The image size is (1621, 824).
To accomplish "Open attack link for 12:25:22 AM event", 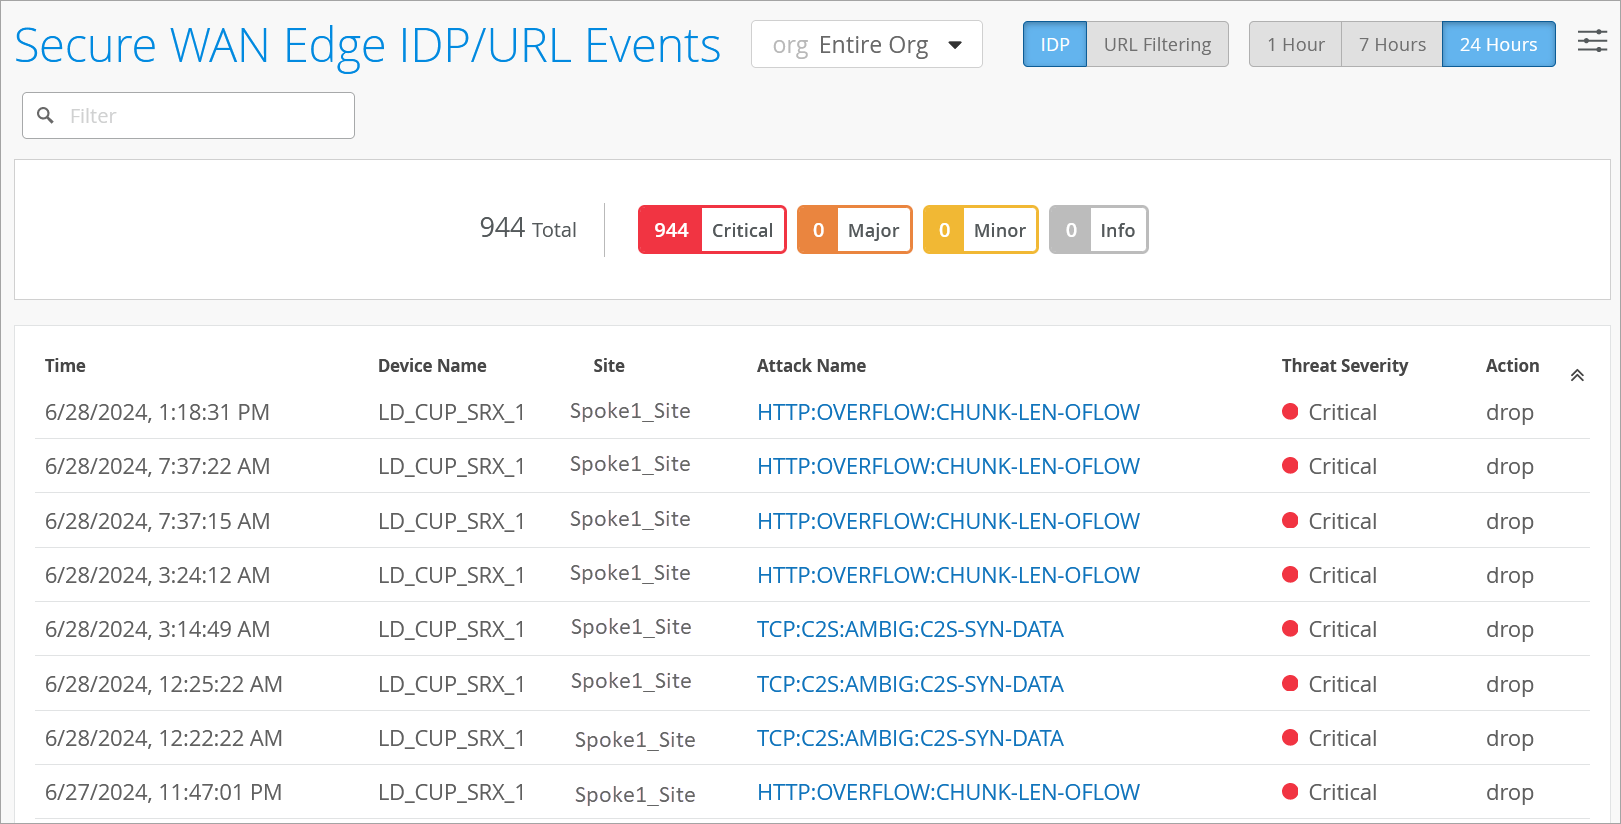I will pos(910,684).
